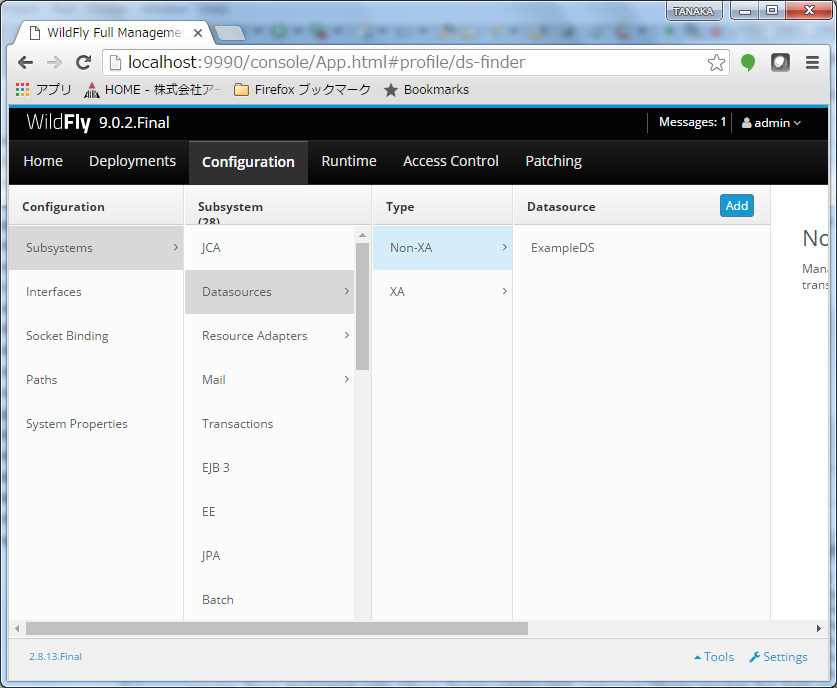Open the Firefox bookmarks folder
837x688 pixels.
[301, 90]
